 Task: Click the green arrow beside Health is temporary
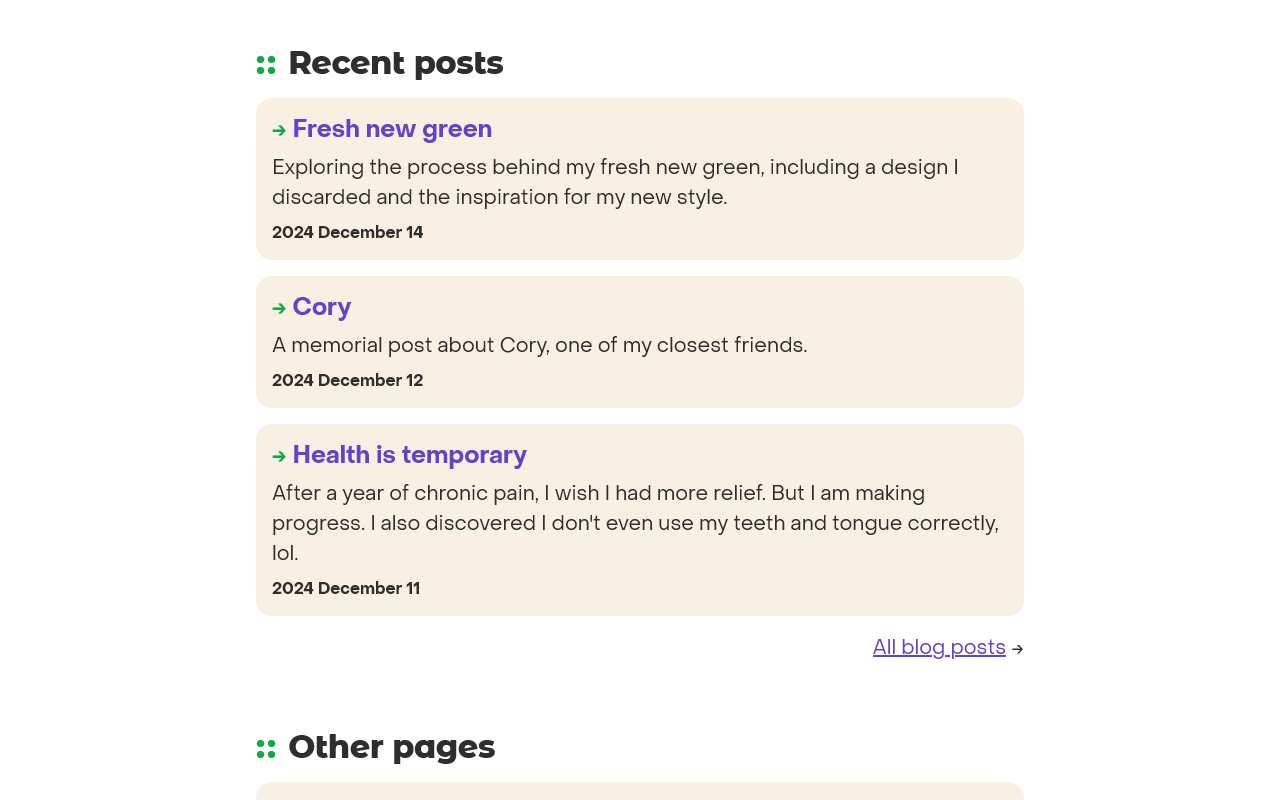click(x=279, y=456)
